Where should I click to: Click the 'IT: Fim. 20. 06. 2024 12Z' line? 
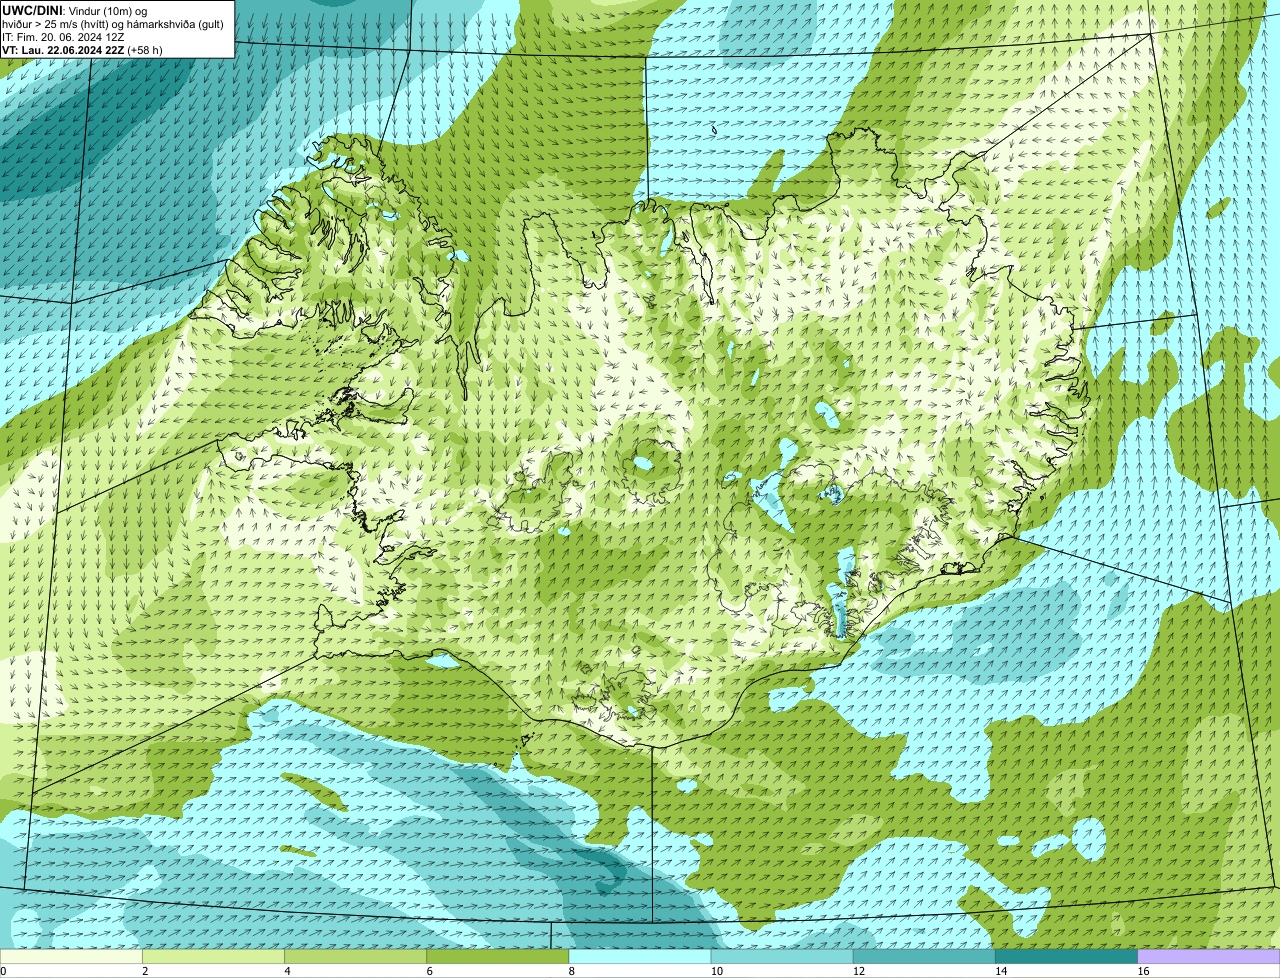point(63,36)
